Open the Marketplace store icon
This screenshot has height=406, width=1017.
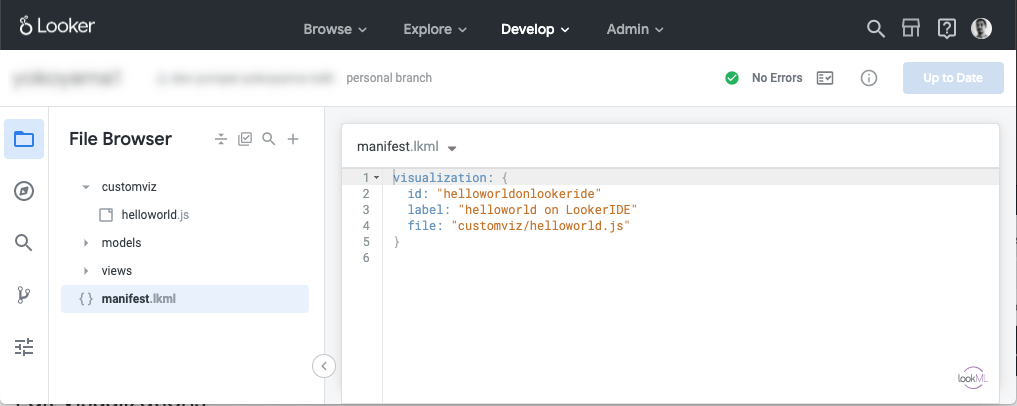(x=911, y=29)
